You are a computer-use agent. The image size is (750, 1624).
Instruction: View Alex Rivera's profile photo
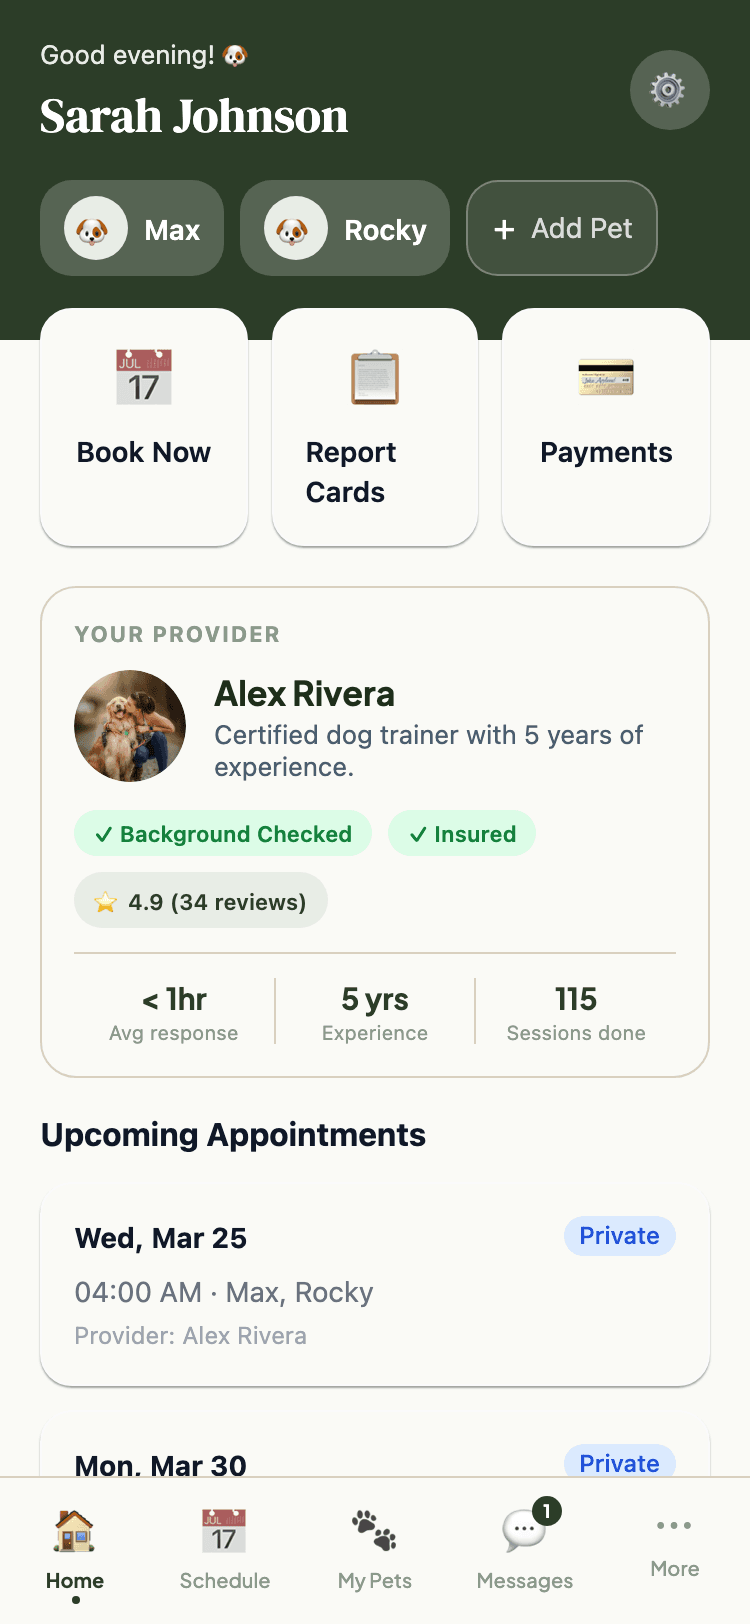pyautogui.click(x=130, y=726)
